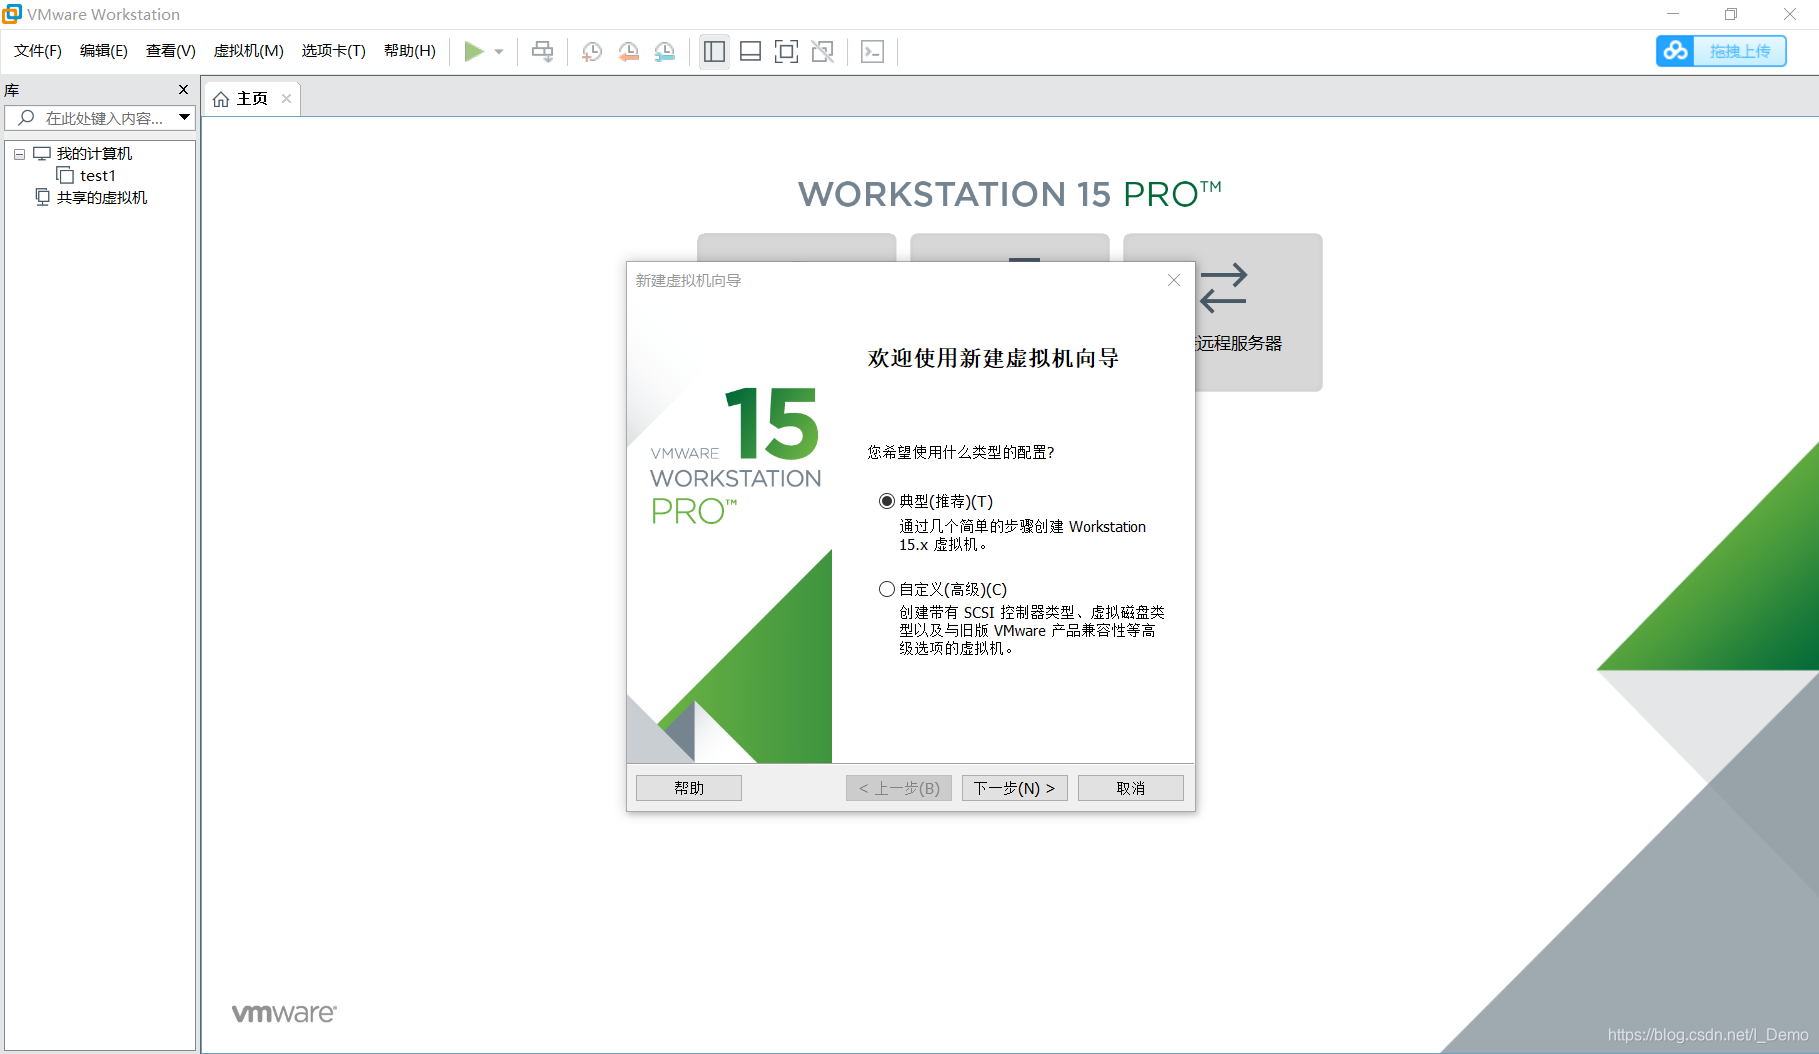Image resolution: width=1819 pixels, height=1054 pixels.
Task: Open the power options dropdown arrow
Action: tap(499, 52)
